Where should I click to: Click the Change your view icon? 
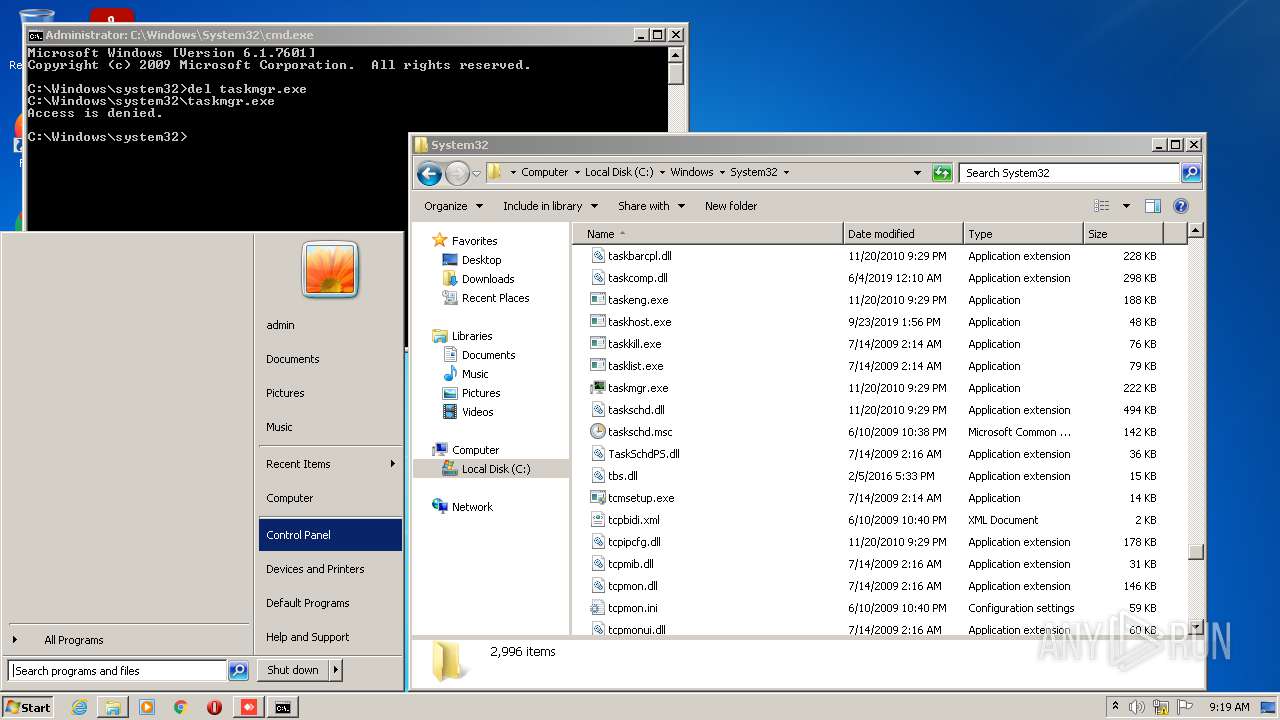[x=1102, y=206]
